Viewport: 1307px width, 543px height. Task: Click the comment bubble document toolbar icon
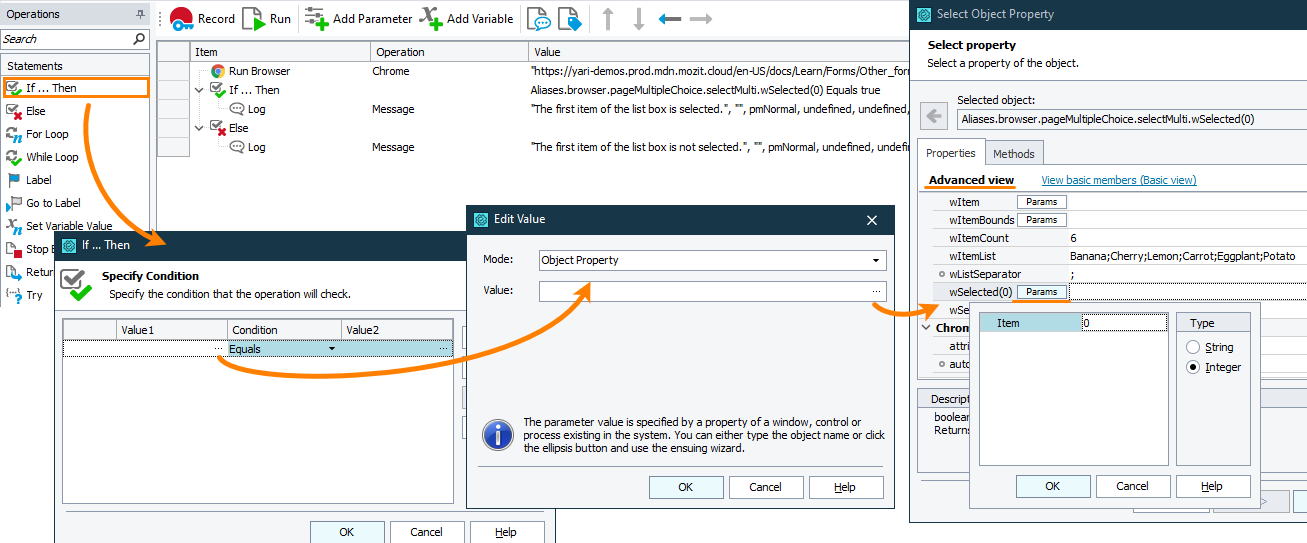539,19
